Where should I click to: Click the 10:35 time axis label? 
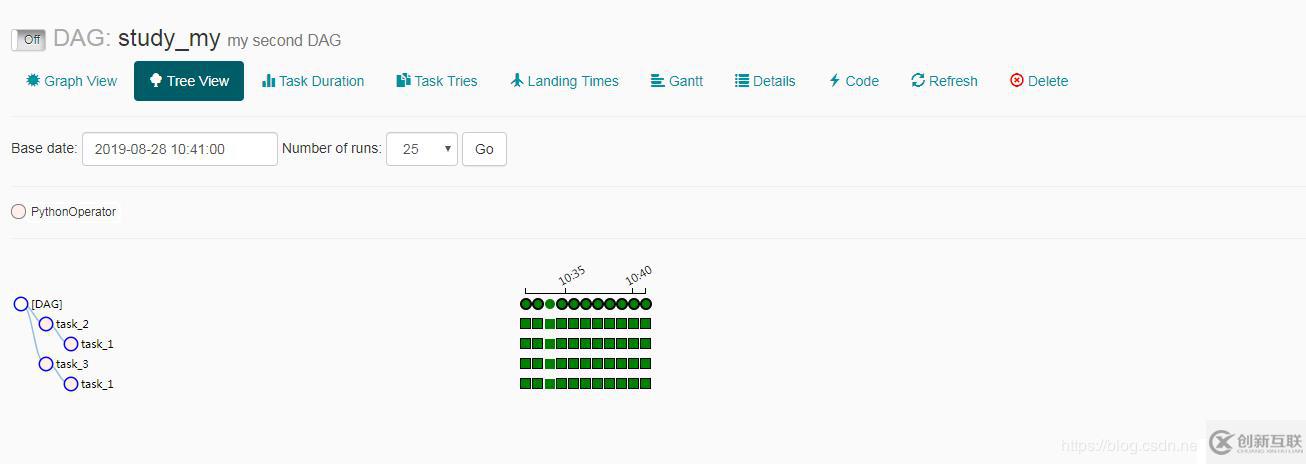(572, 276)
